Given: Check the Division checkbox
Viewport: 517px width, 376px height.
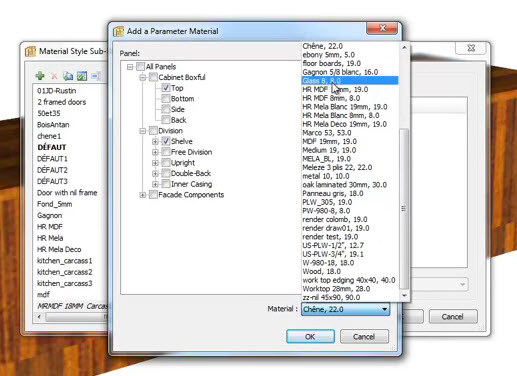Looking at the screenshot, I should (153, 131).
